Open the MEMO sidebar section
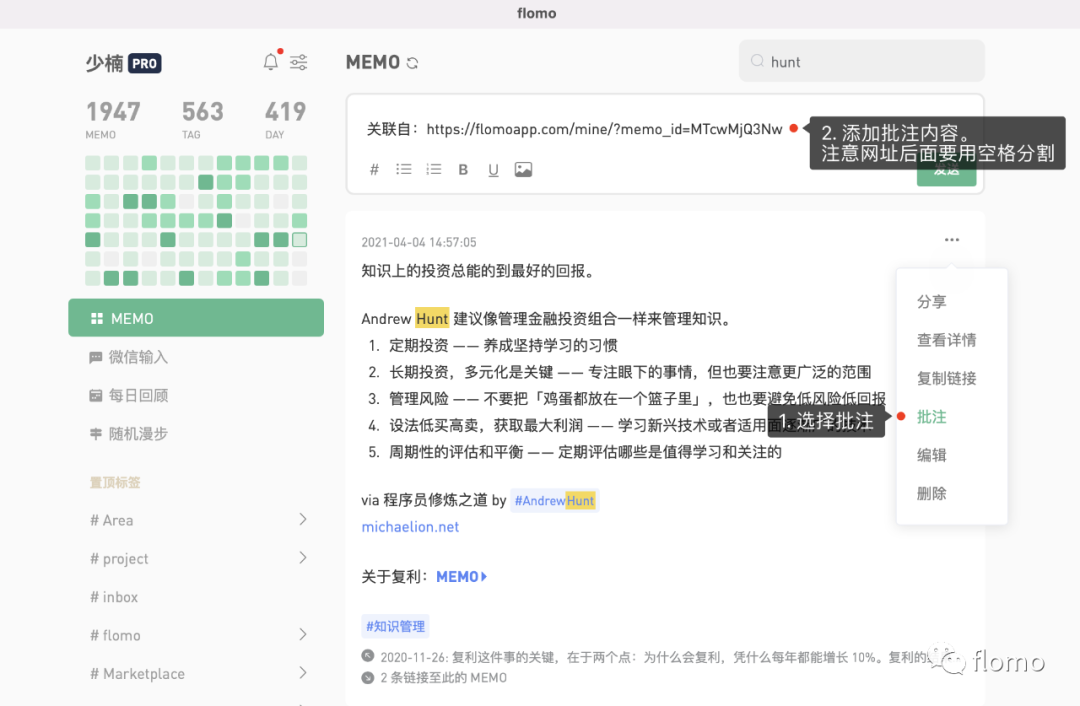The width and height of the screenshot is (1080, 706). coord(196,318)
